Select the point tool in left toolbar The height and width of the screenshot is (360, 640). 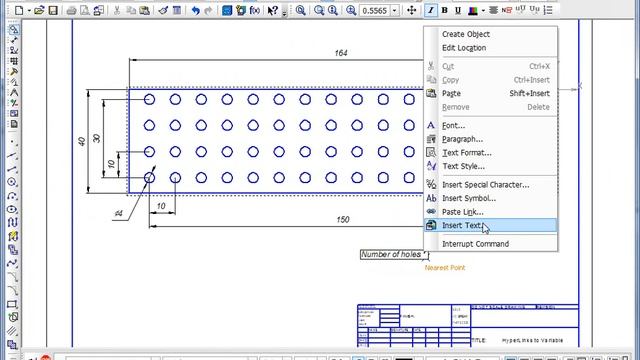coord(13,142)
